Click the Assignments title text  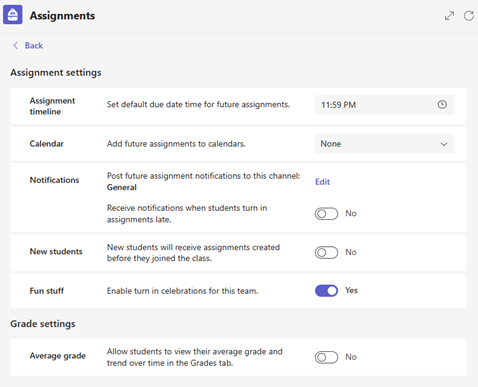point(62,16)
